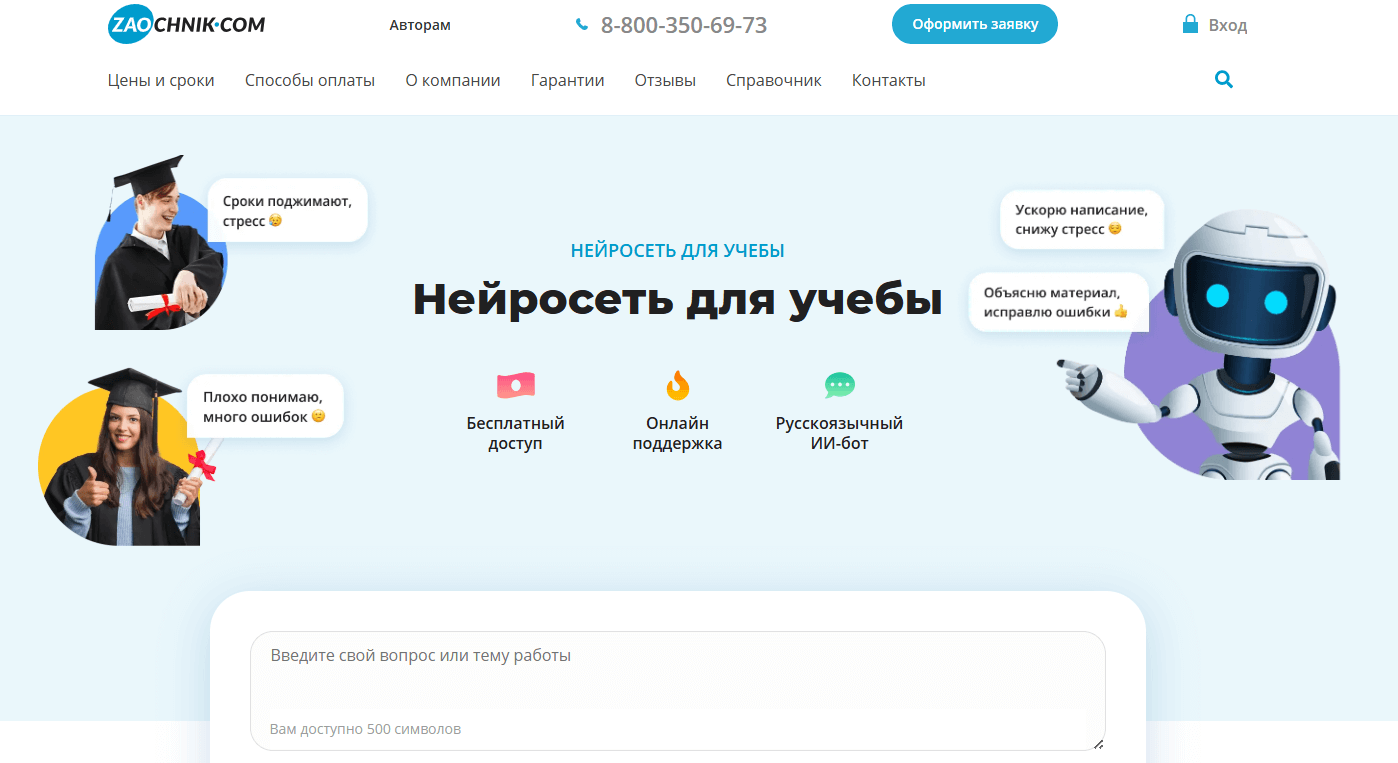
Task: Open the Справочник page
Action: point(774,80)
